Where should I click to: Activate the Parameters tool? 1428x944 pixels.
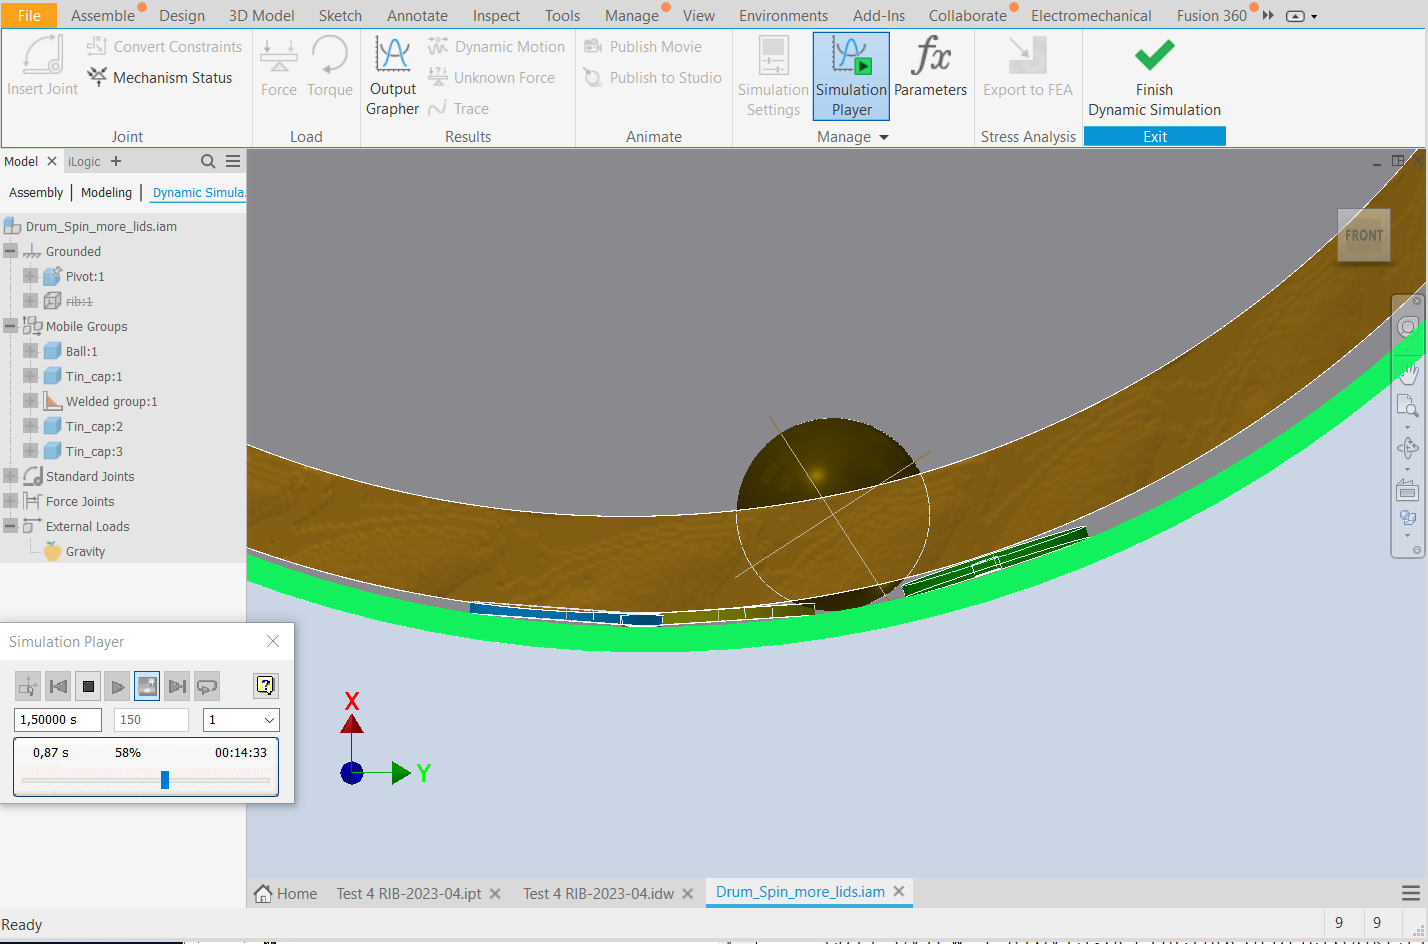click(x=930, y=75)
